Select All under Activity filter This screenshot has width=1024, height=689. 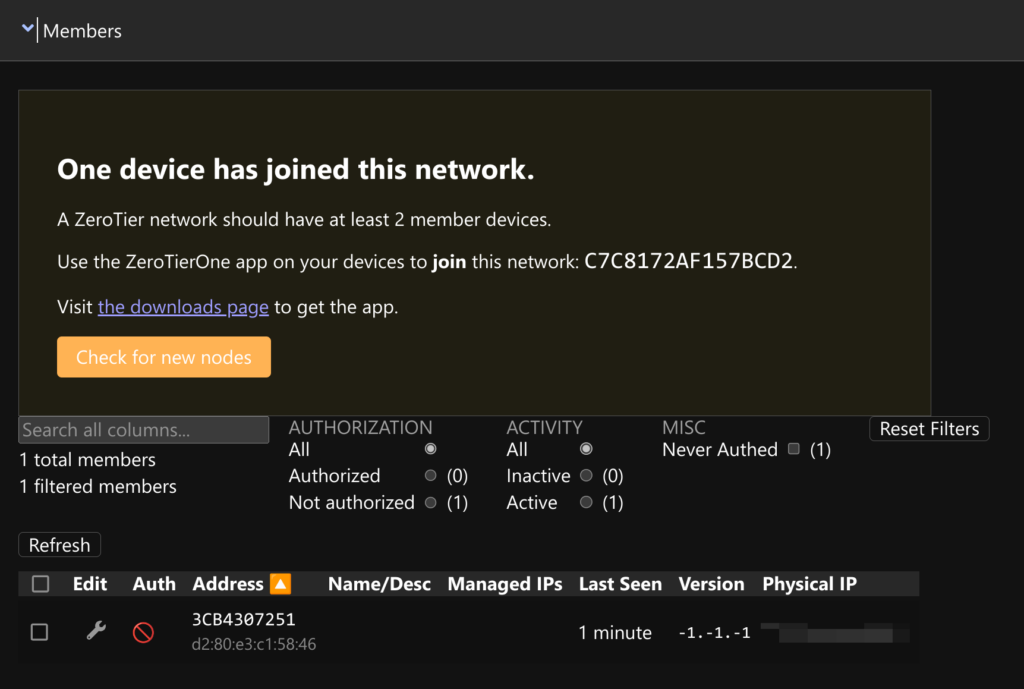point(586,449)
